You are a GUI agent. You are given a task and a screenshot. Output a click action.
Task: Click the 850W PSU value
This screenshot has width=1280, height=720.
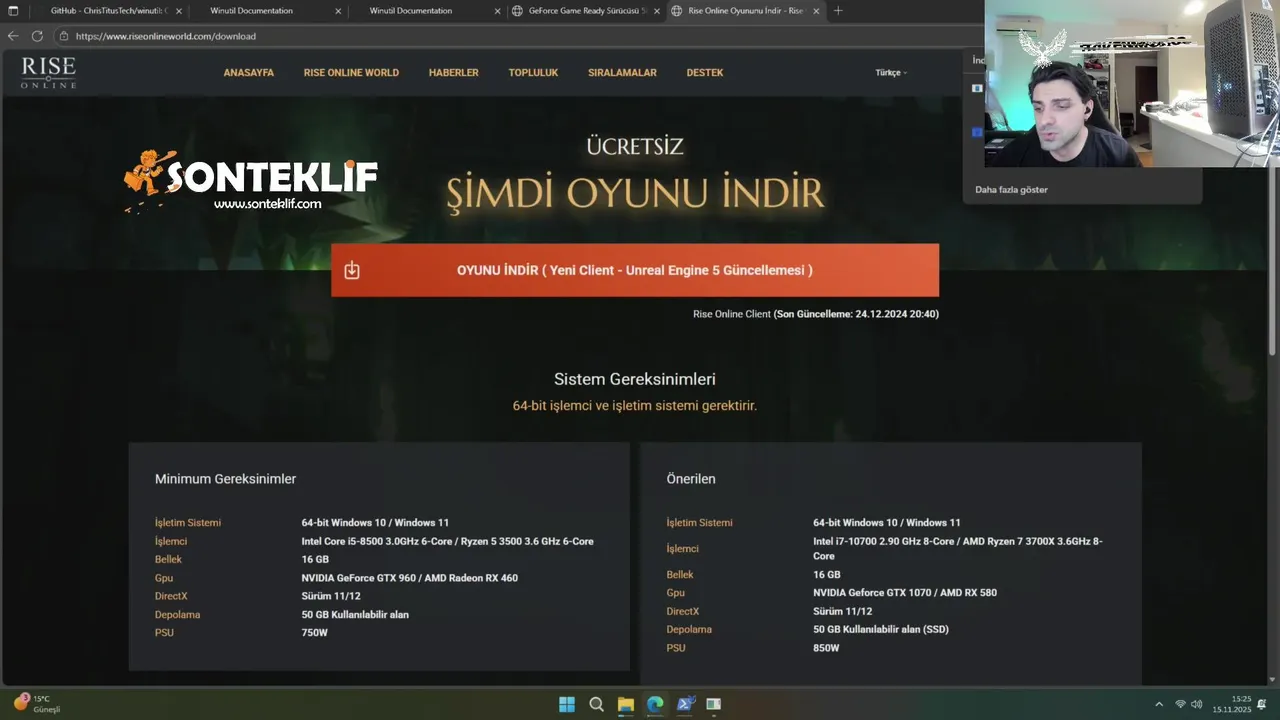[826, 648]
